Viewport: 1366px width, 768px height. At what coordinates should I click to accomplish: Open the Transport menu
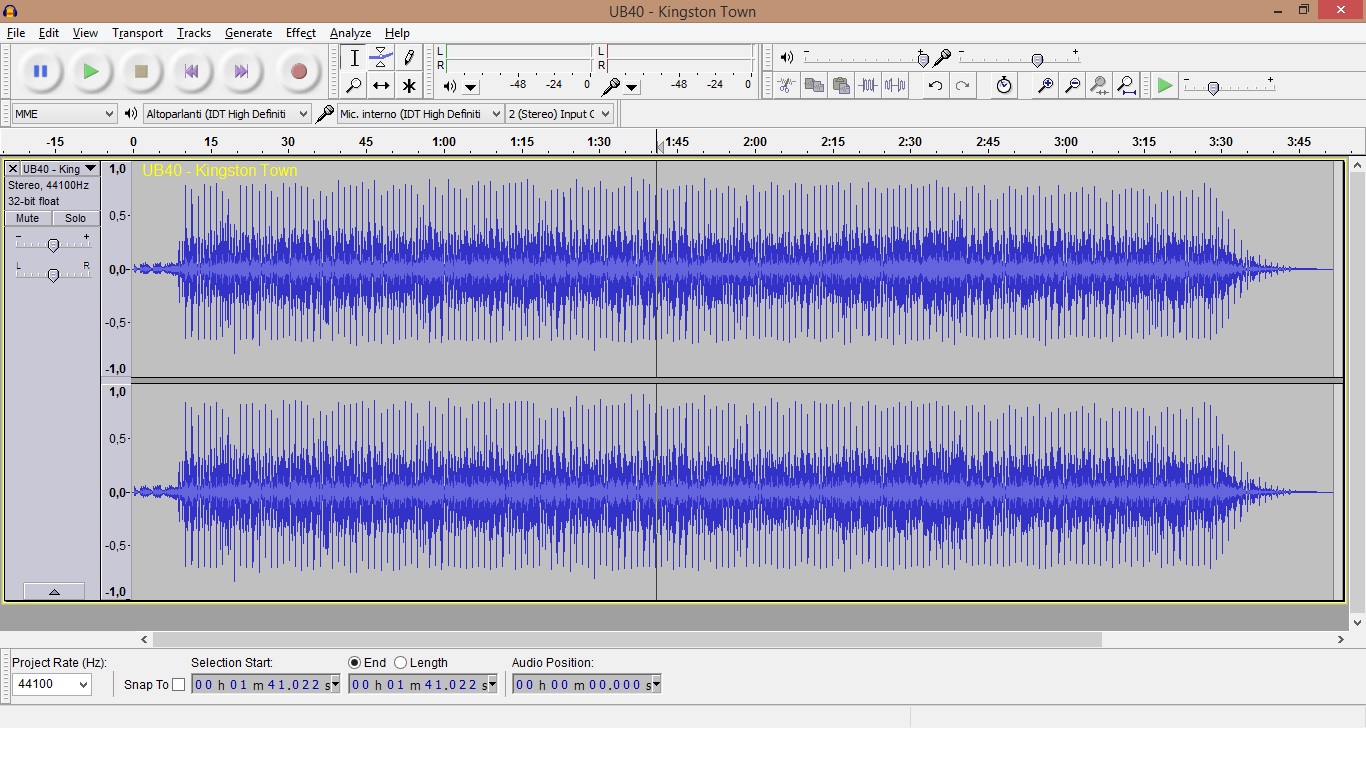pyautogui.click(x=137, y=33)
